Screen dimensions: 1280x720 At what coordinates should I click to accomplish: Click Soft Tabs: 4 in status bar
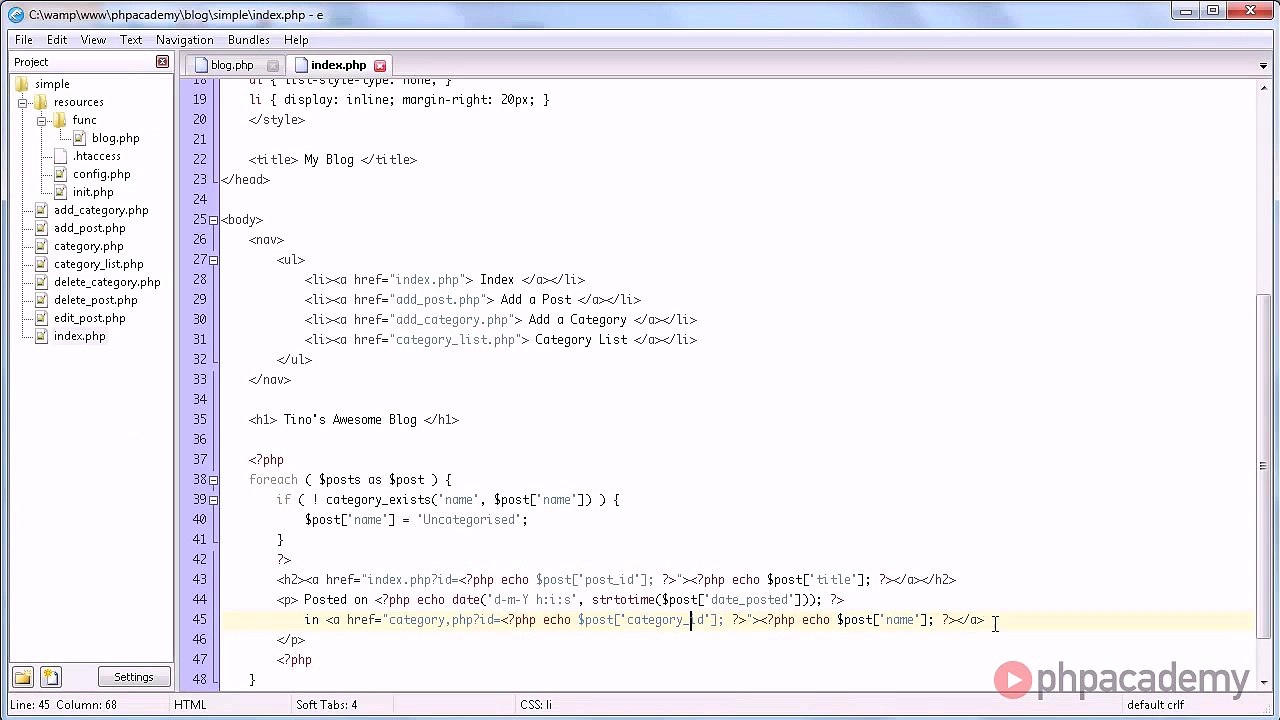[x=326, y=705]
